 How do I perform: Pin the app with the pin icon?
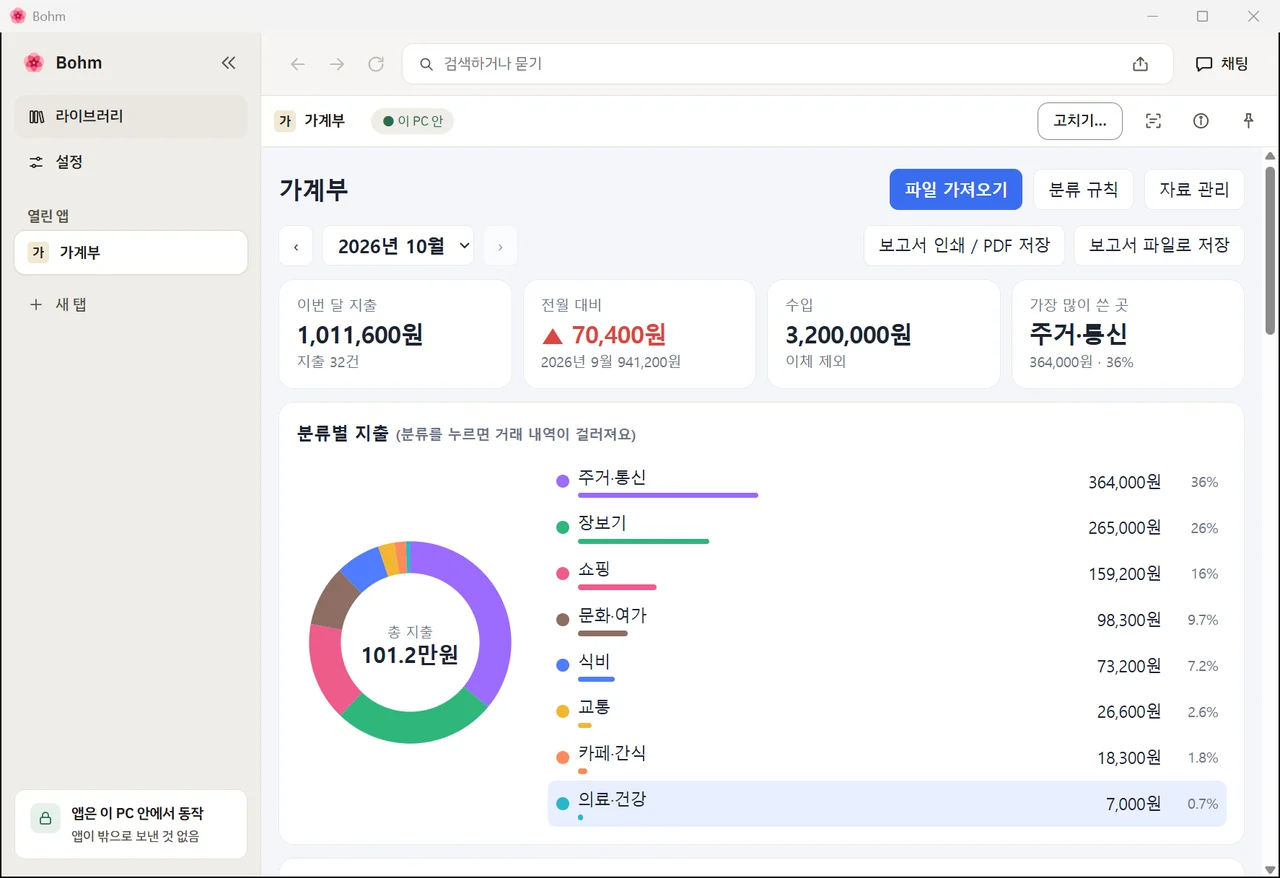tap(1248, 121)
